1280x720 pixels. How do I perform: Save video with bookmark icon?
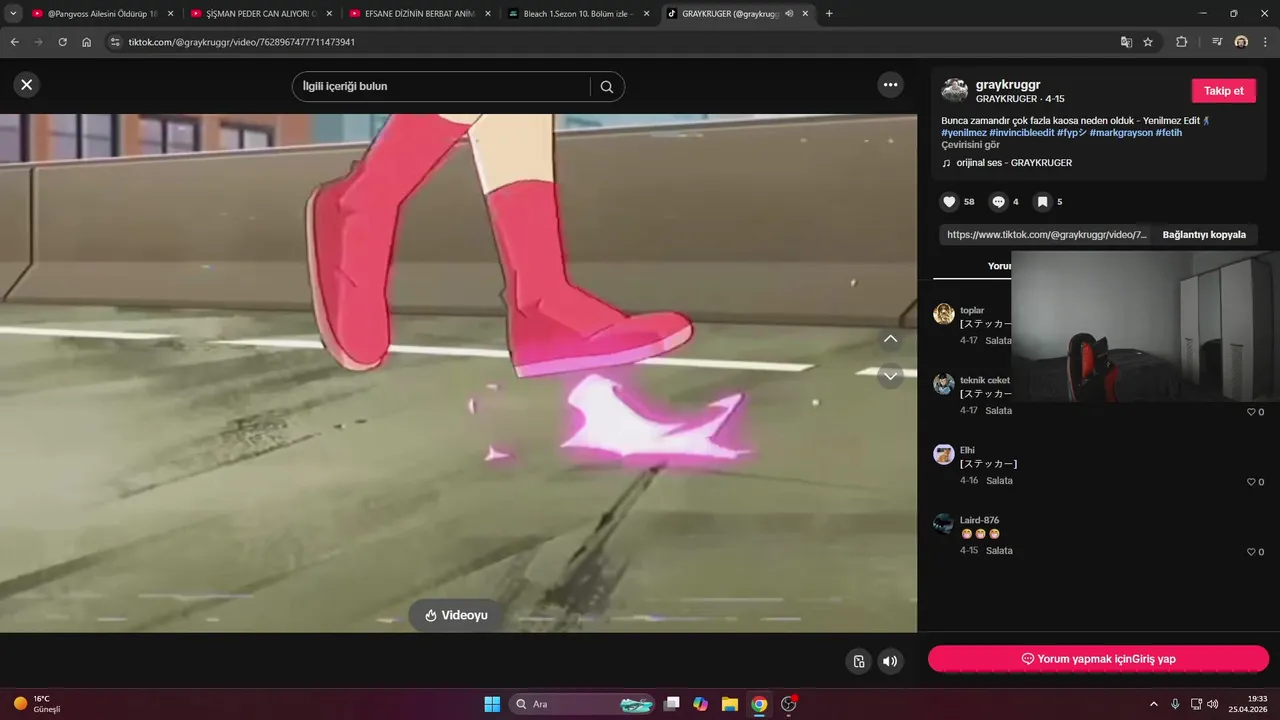point(1042,202)
